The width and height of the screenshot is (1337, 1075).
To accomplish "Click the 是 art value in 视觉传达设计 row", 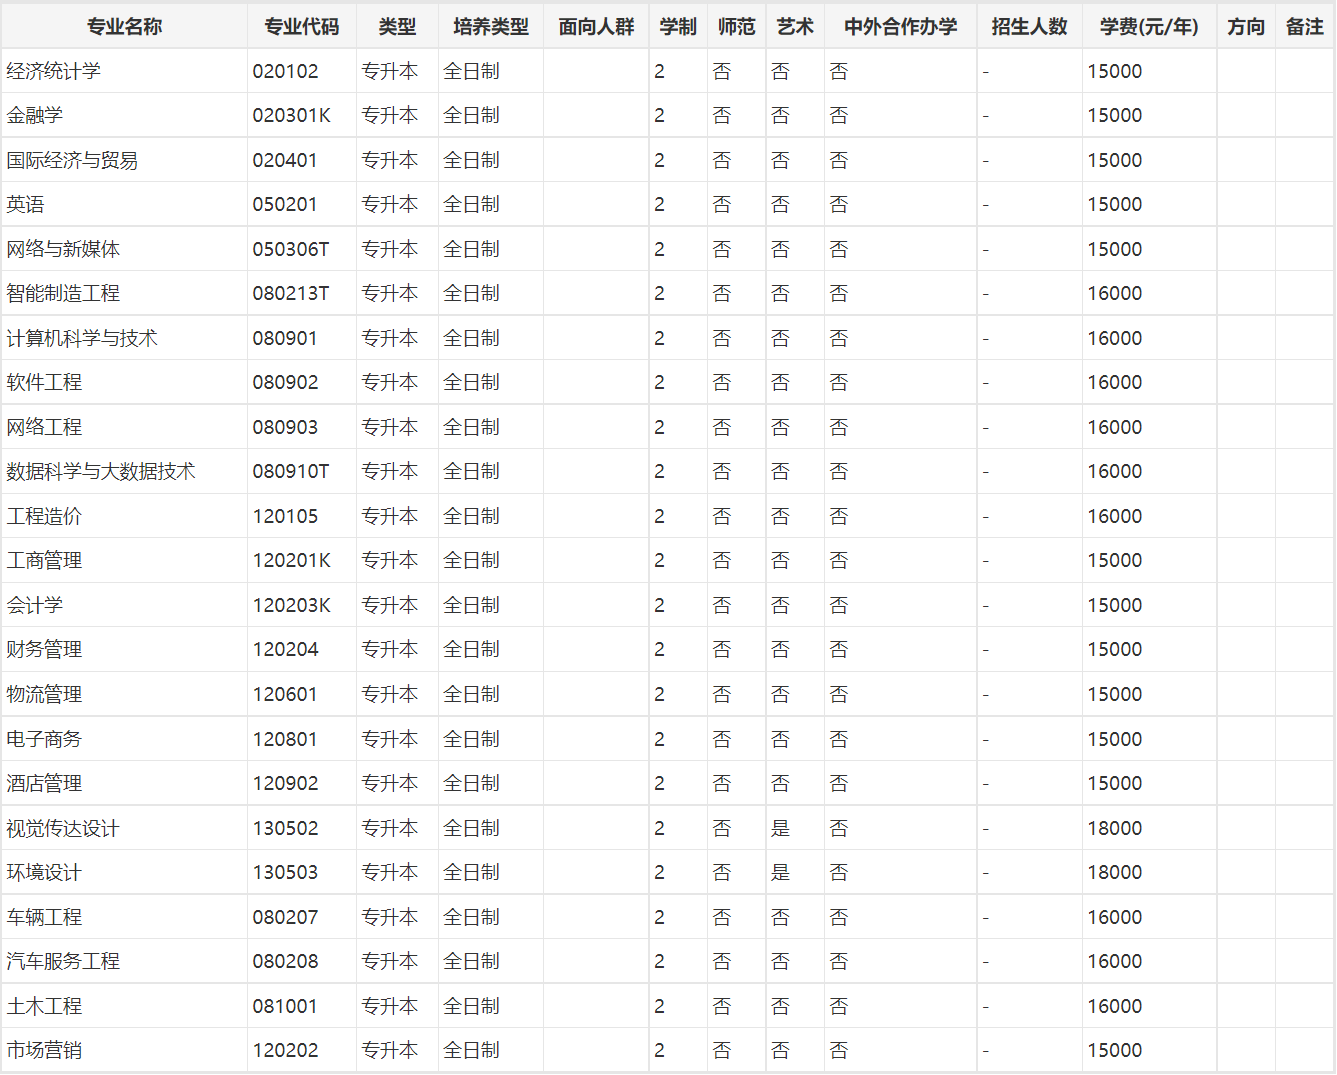I will [780, 829].
